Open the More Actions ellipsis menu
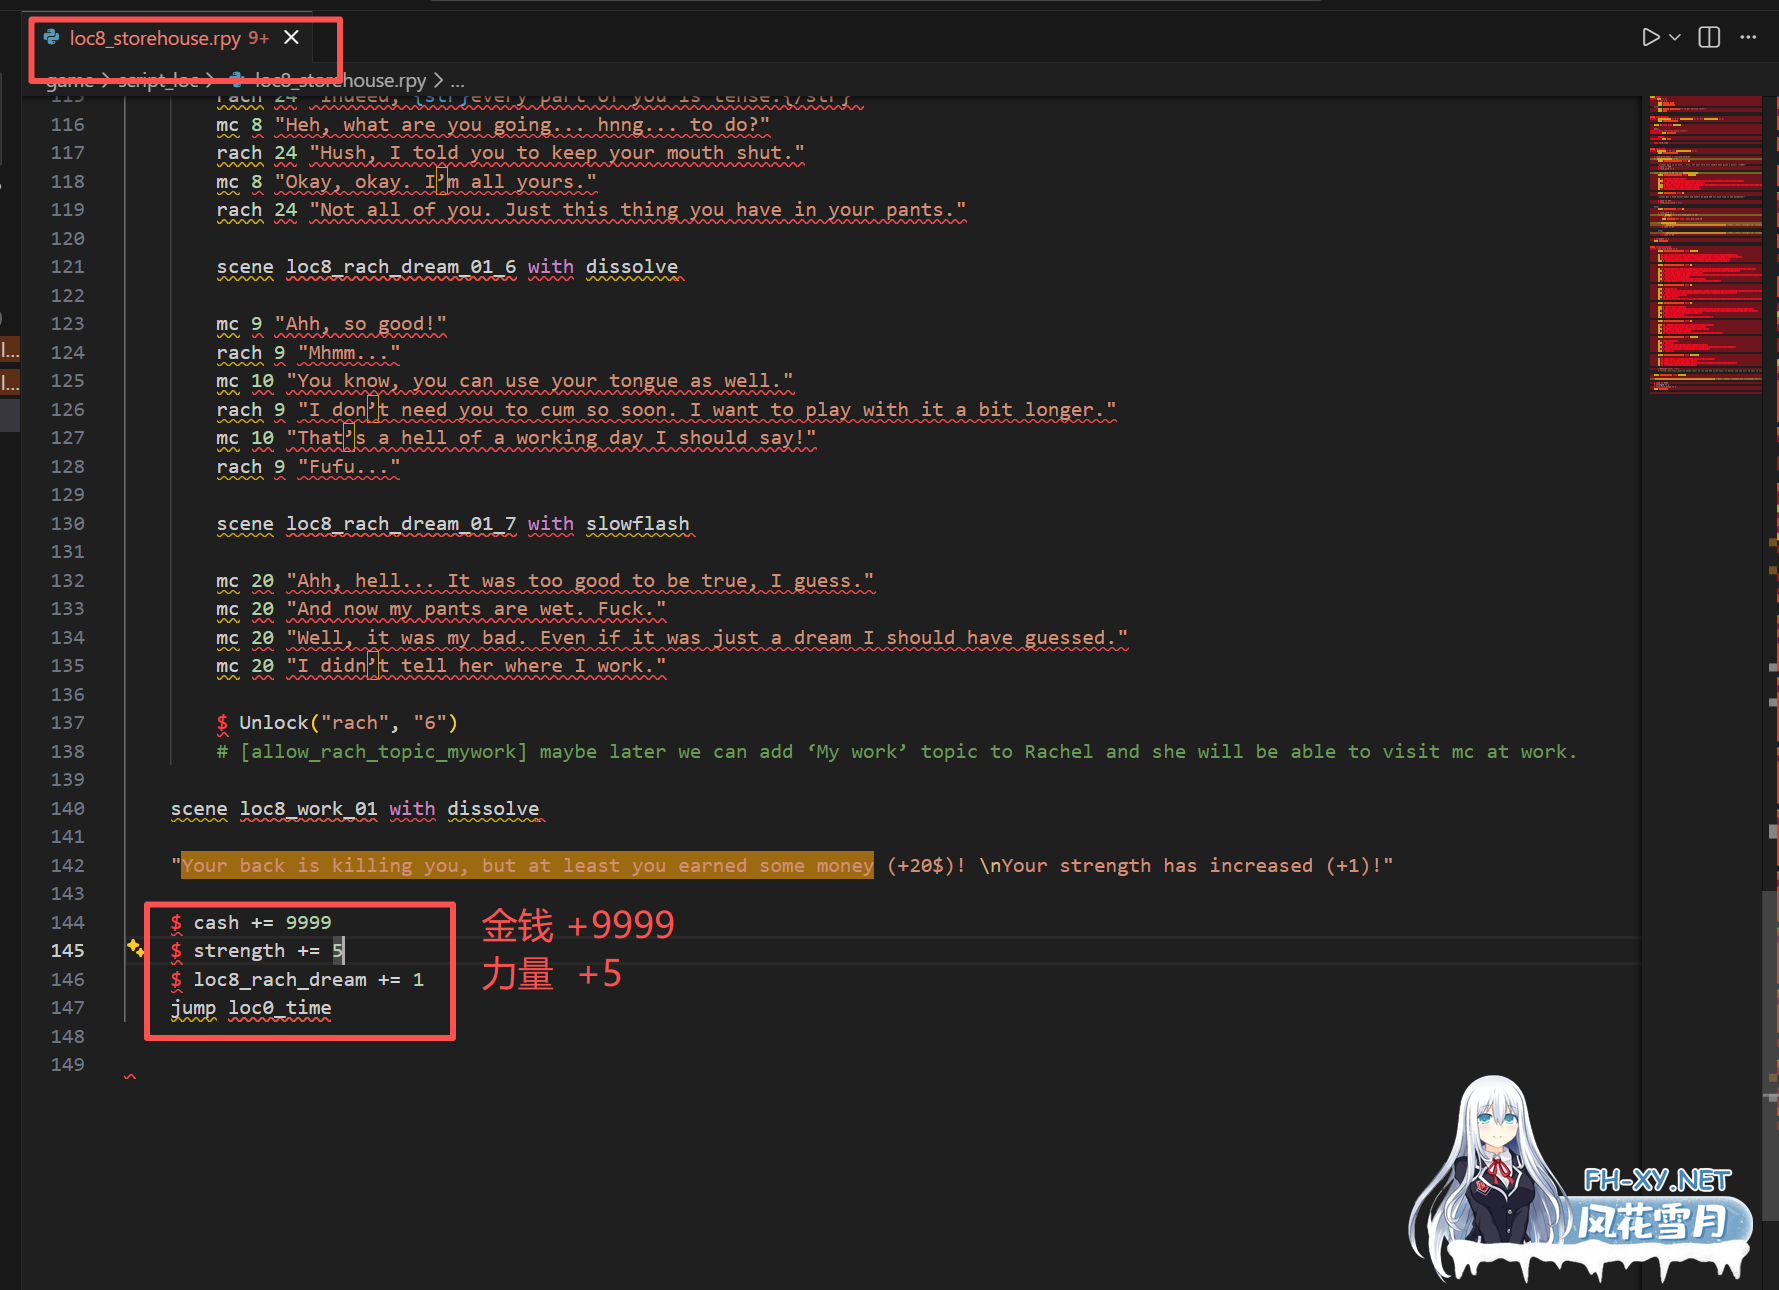The height and width of the screenshot is (1290, 1779). tap(1748, 37)
